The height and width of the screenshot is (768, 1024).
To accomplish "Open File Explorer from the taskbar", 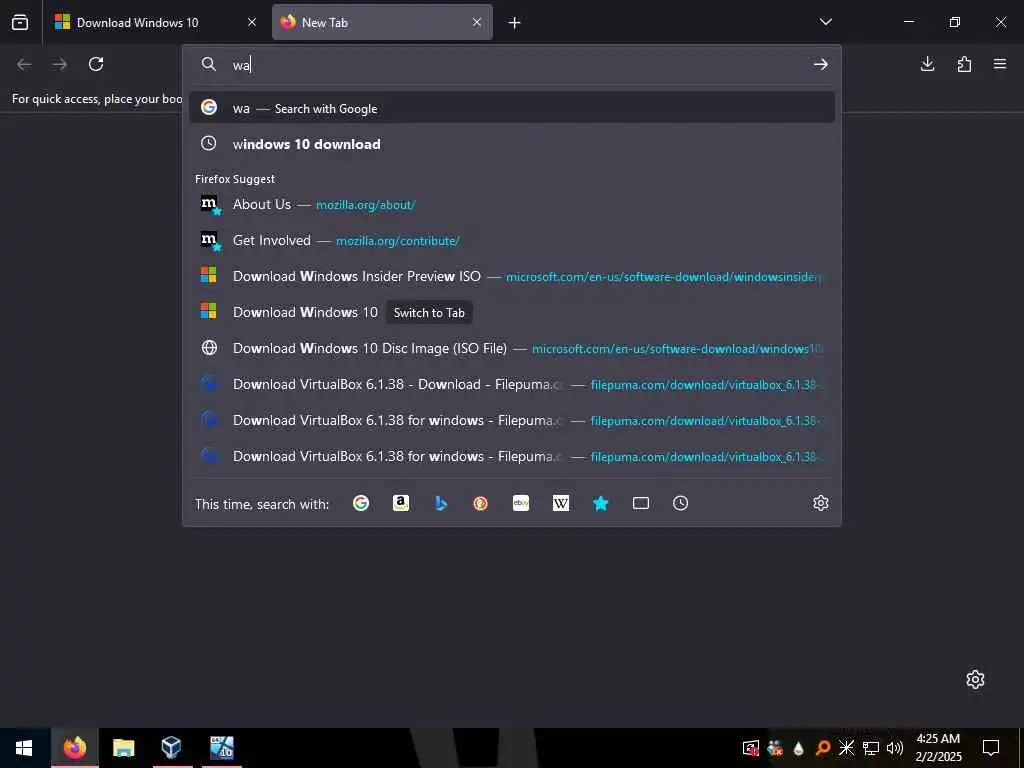I will pos(123,748).
